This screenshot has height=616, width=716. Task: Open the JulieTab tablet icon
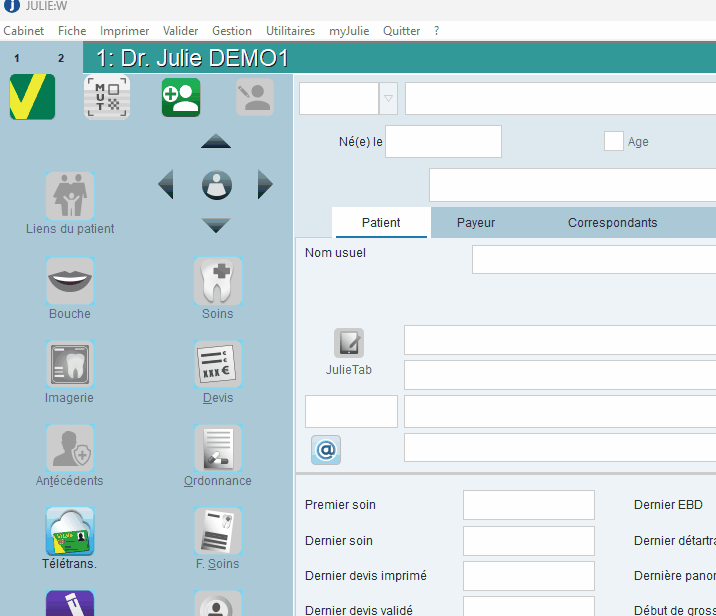tap(349, 343)
